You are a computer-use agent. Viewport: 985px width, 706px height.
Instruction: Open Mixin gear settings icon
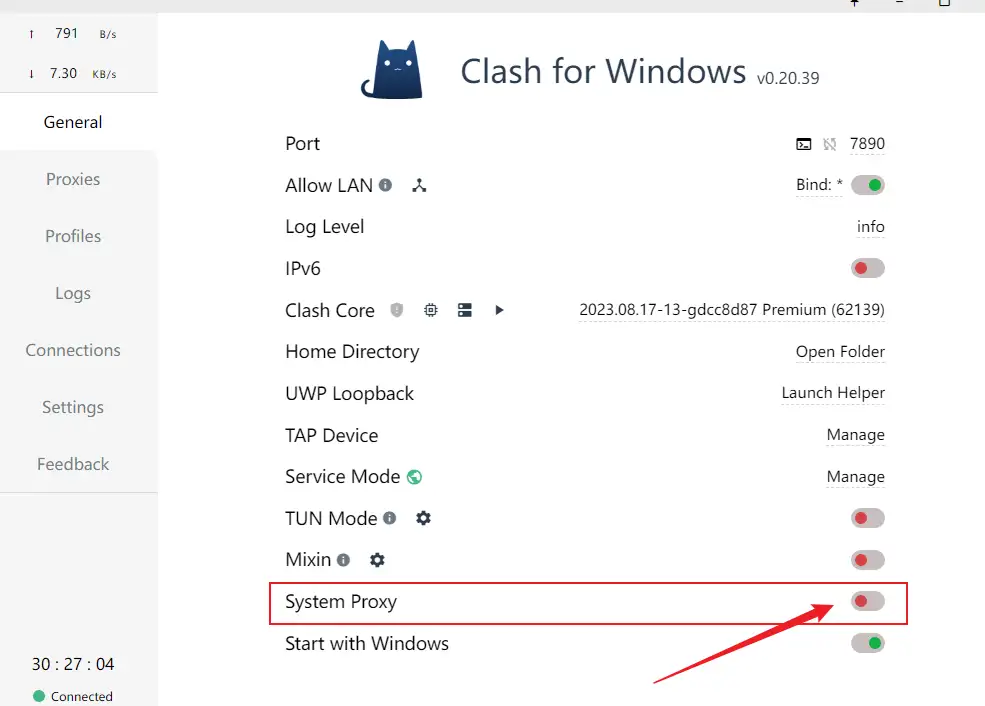tap(377, 560)
